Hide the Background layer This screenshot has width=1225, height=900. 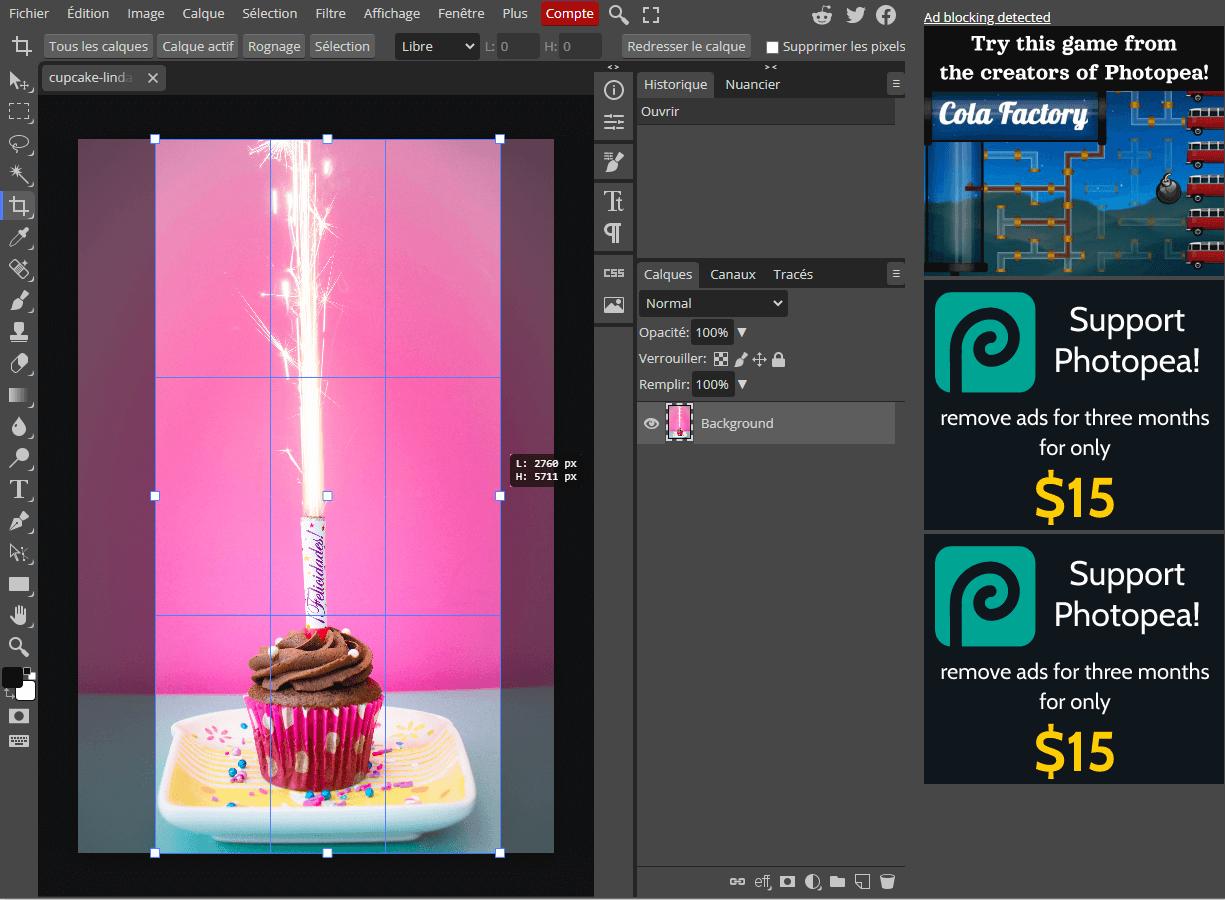coord(651,423)
